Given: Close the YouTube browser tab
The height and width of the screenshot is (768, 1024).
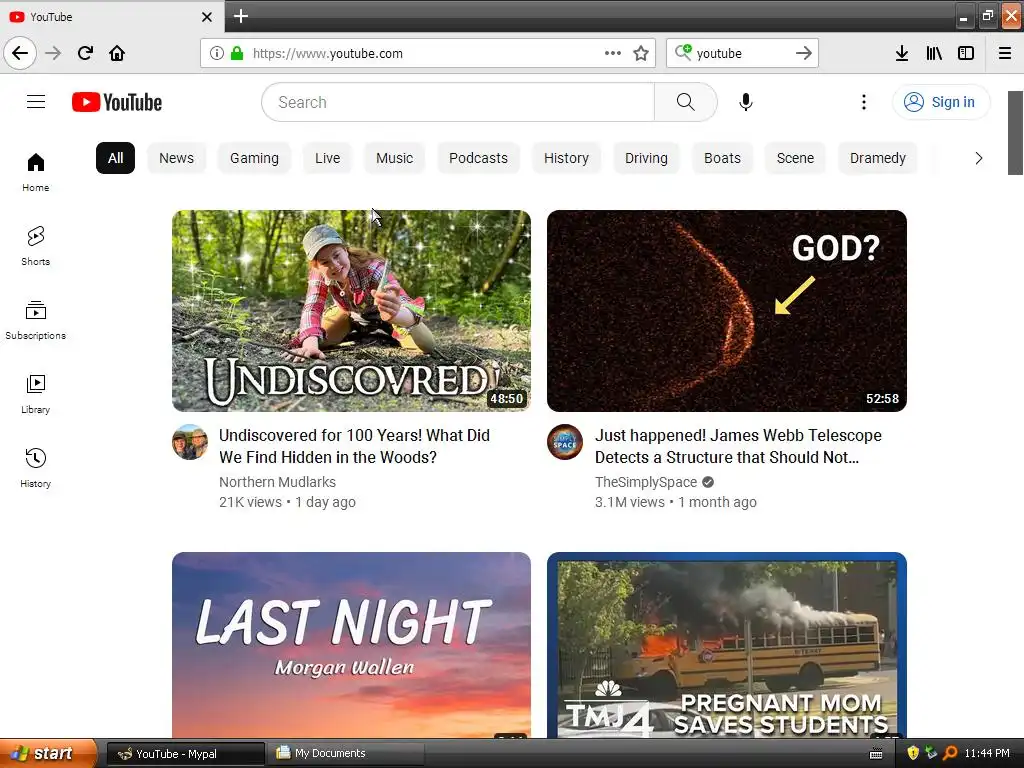Looking at the screenshot, I should point(206,17).
